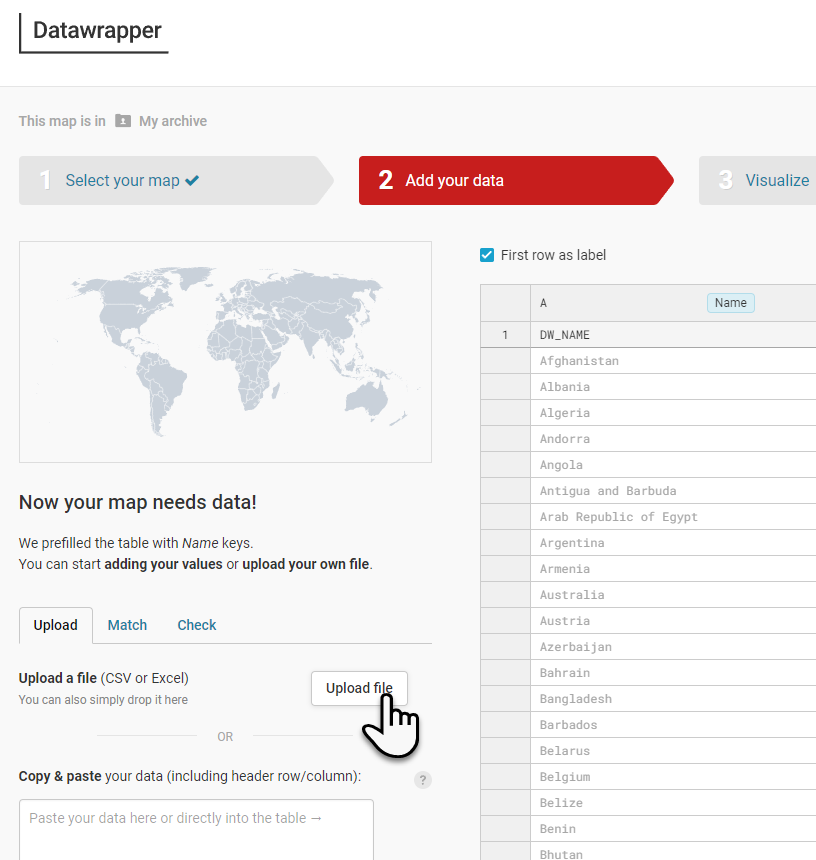Select the Afghanistan cell
This screenshot has width=816, height=860.
[x=673, y=361]
